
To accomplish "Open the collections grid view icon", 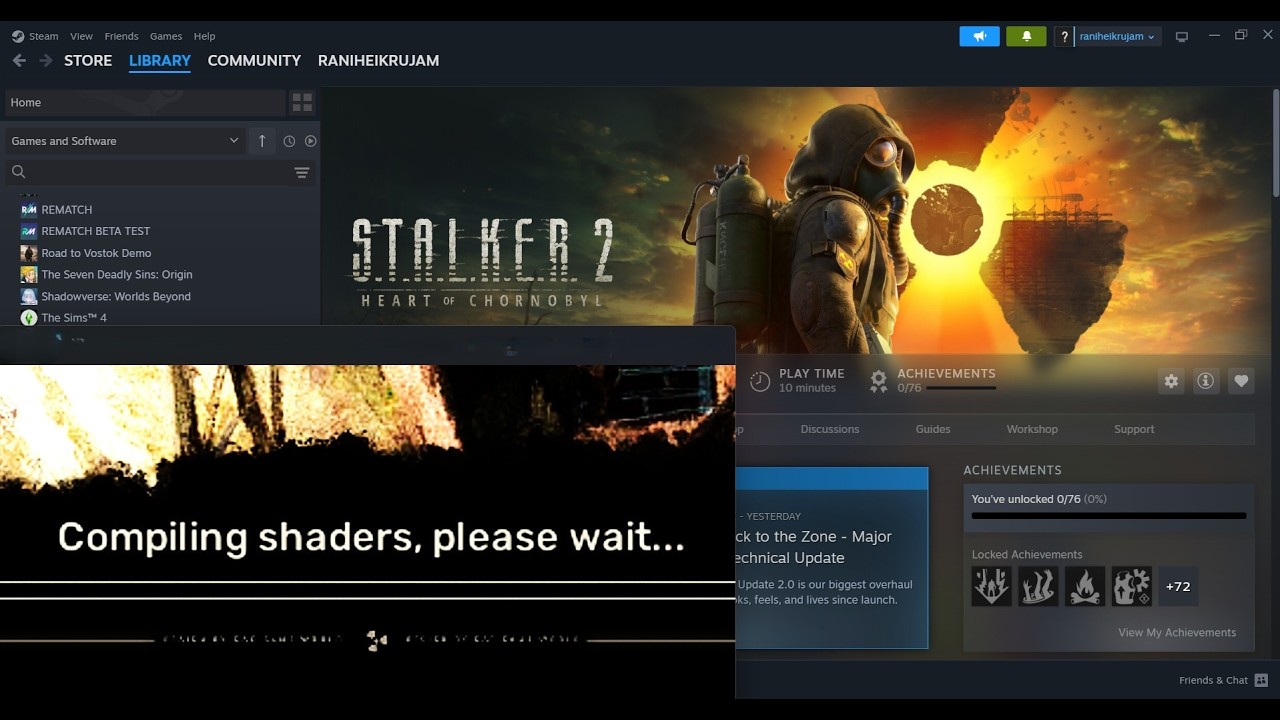I will pyautogui.click(x=302, y=102).
